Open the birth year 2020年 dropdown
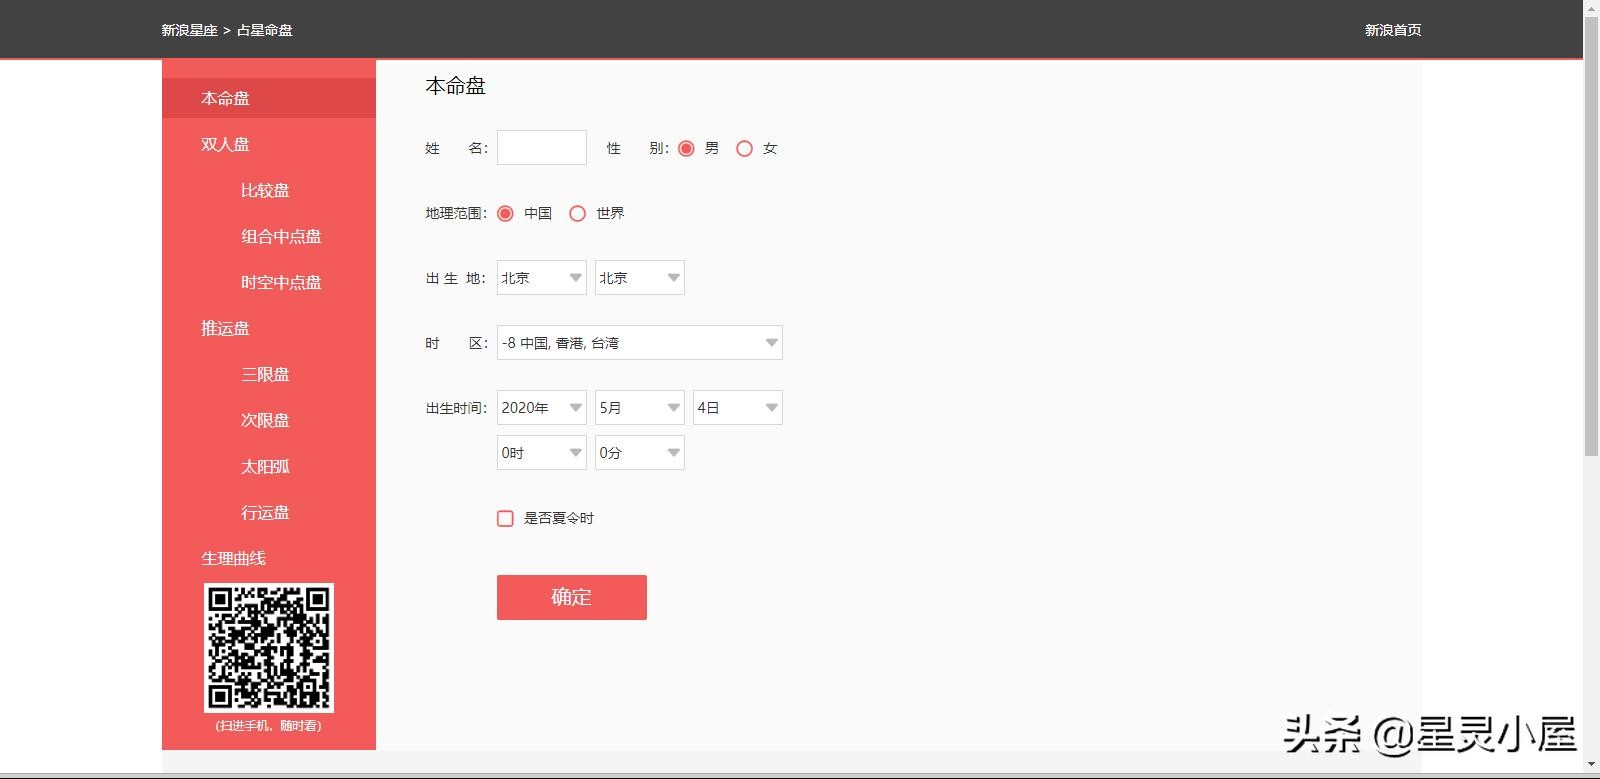 (x=541, y=408)
